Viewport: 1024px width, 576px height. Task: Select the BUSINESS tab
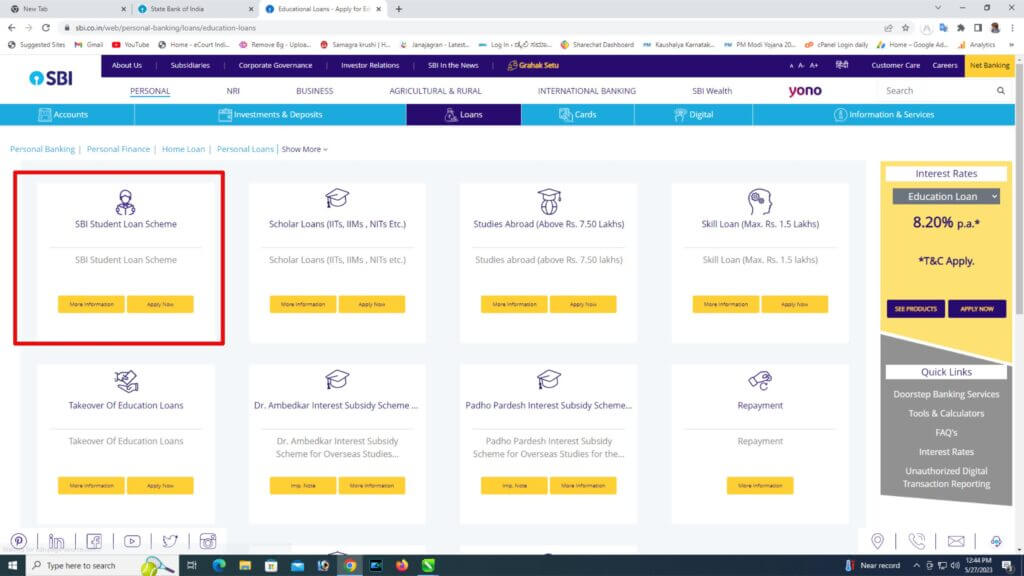(314, 91)
